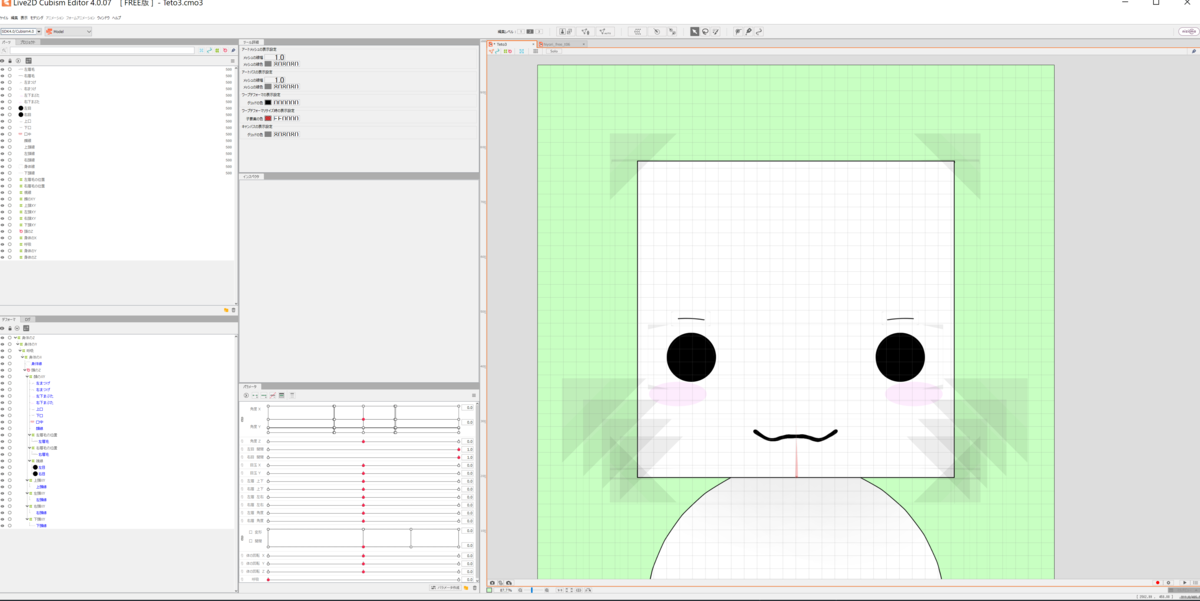Click the blue cross icon in canvas toolbar
Screen dimensions: 1200x601
(x=521, y=51)
